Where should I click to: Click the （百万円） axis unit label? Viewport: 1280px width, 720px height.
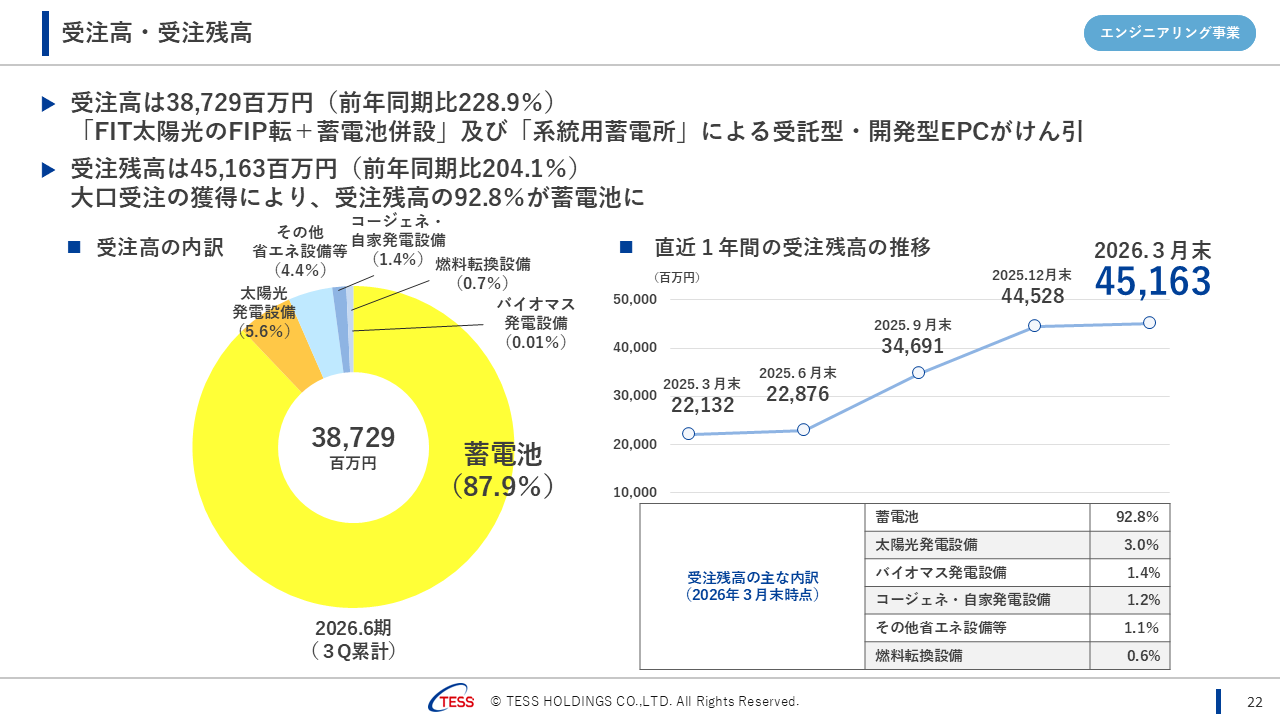point(677,277)
